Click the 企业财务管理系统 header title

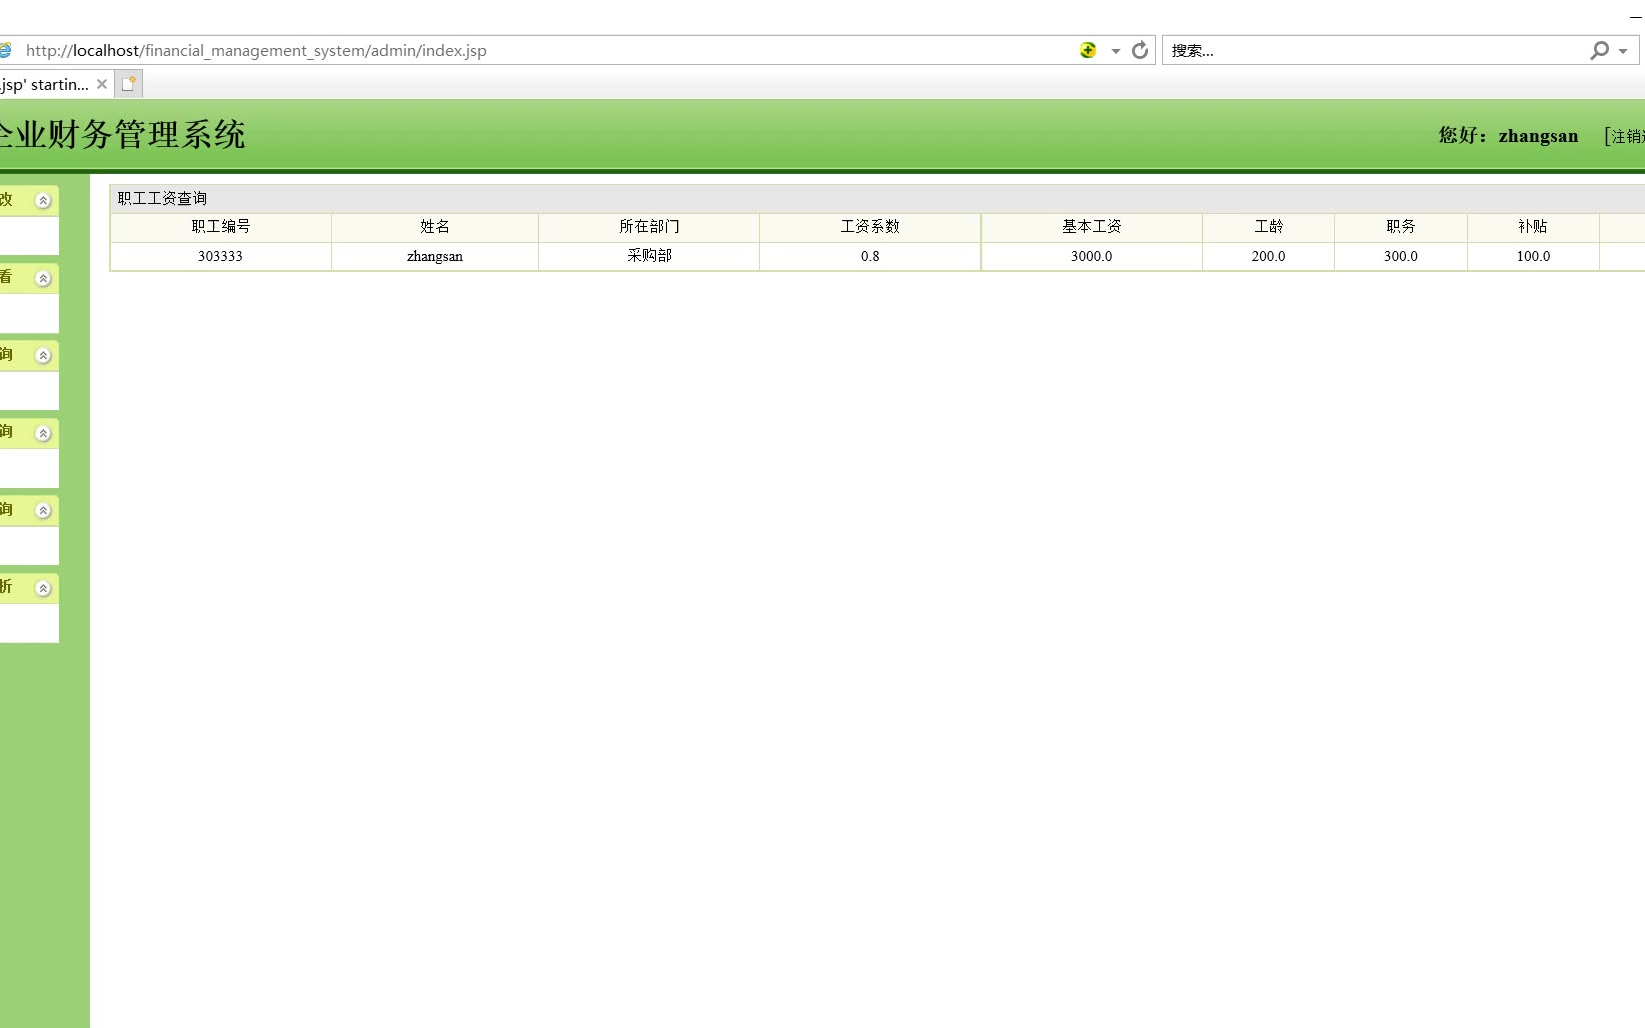[122, 134]
